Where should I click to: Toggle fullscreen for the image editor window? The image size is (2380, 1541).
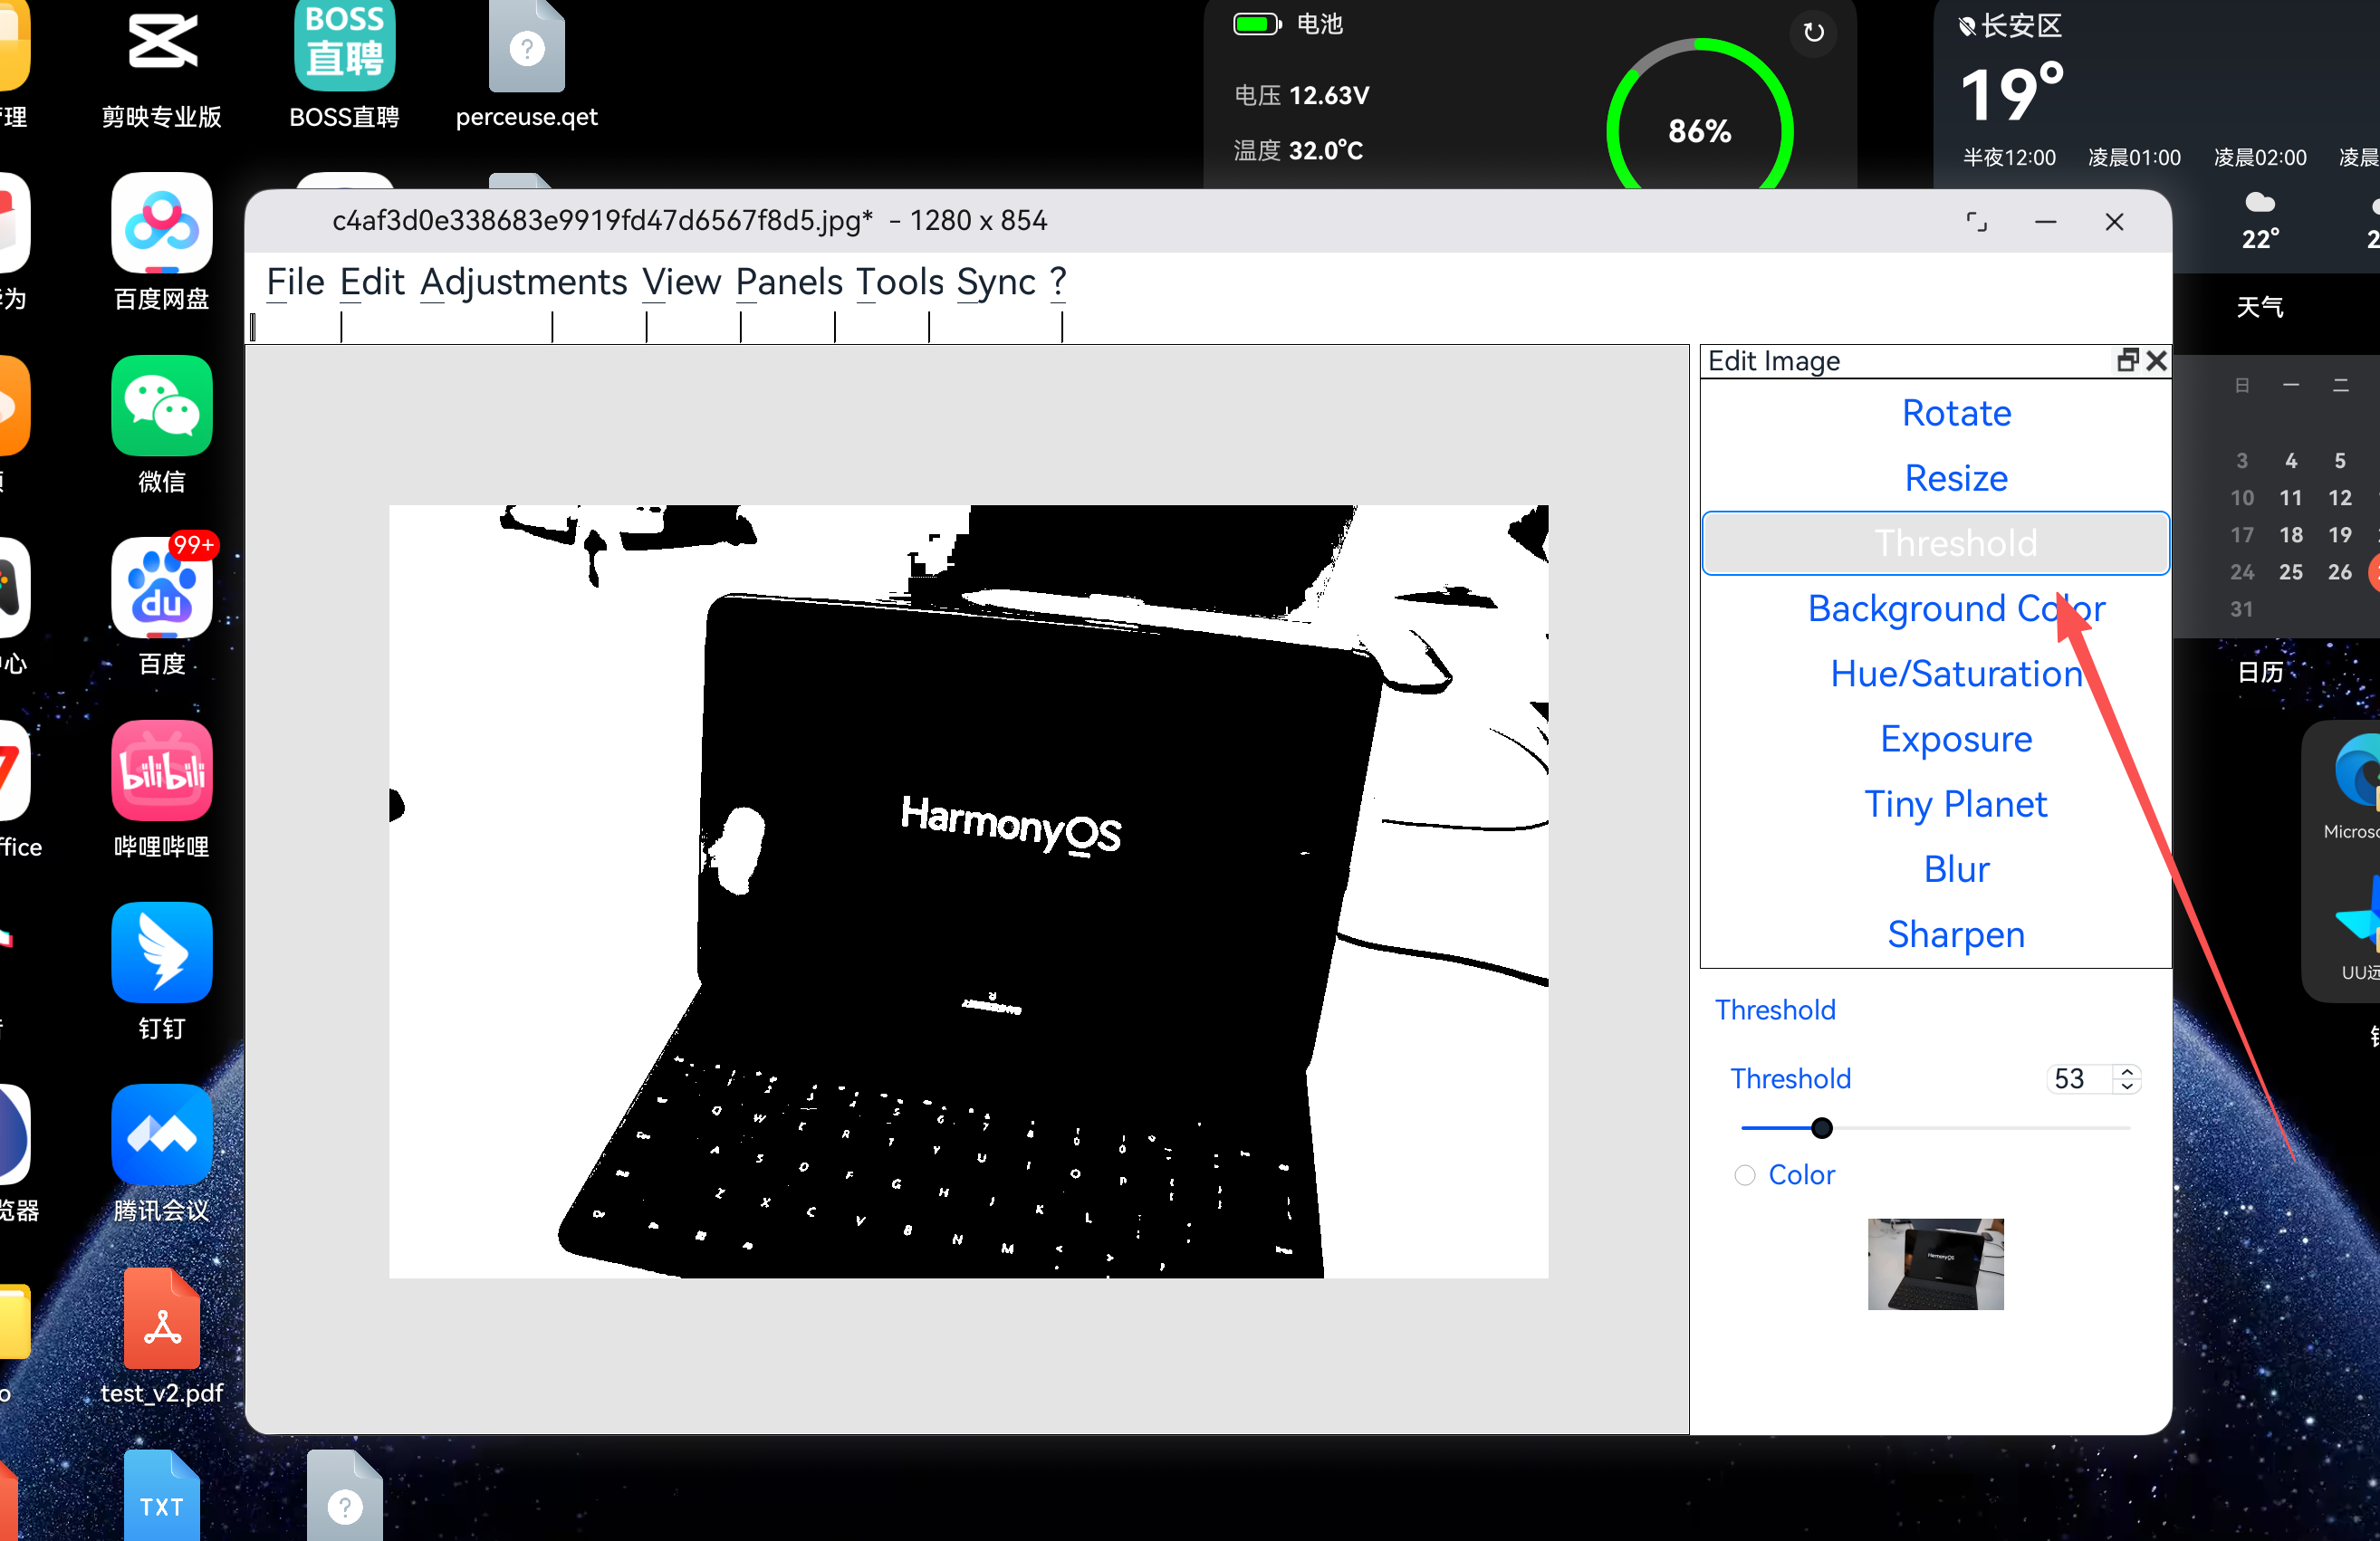pos(1977,221)
